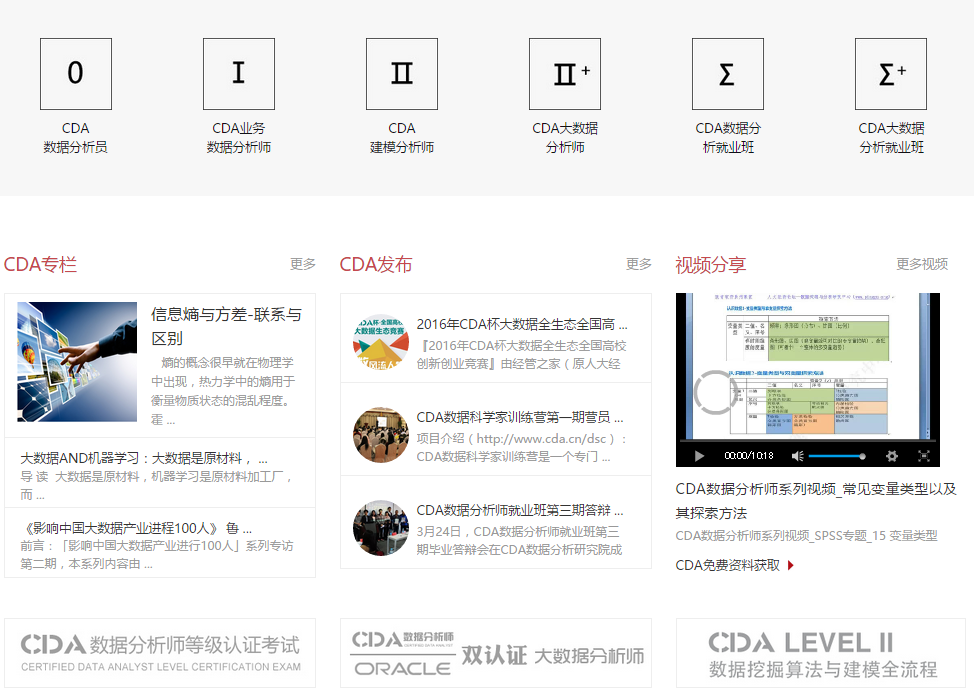Open article 《影响中国大数据产业进程100人》
The image size is (974, 697).
(x=136, y=528)
